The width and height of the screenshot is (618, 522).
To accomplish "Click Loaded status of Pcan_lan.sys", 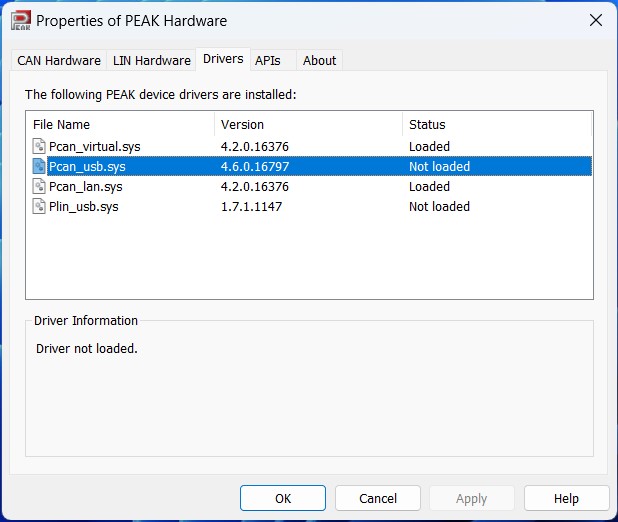I will click(x=429, y=186).
